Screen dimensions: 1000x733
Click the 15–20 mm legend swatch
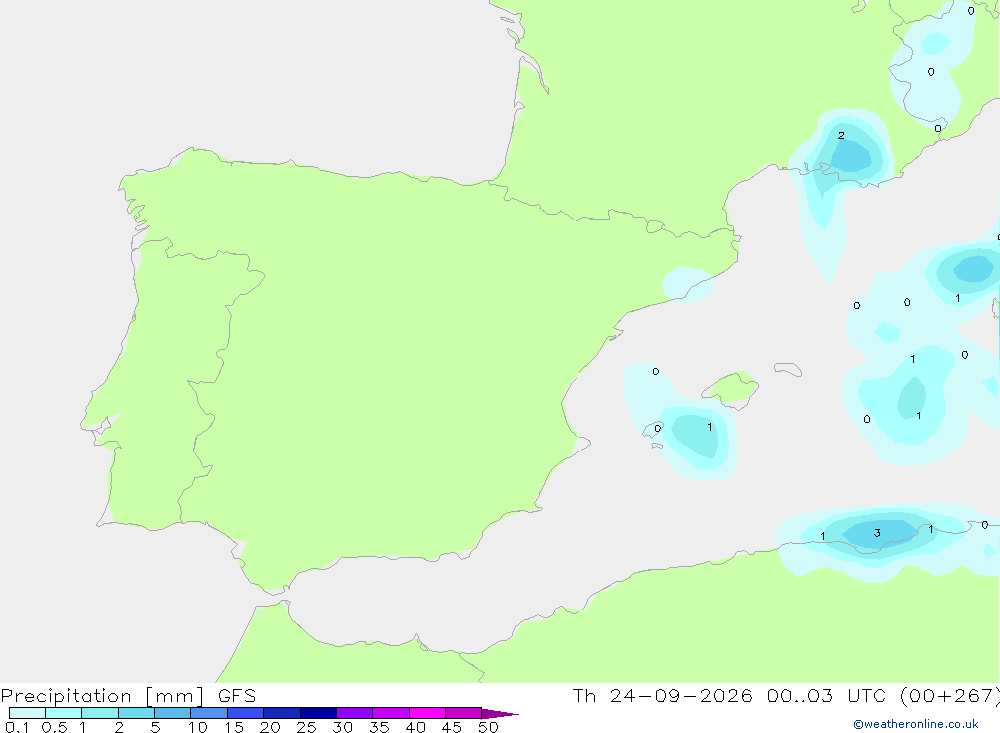[x=246, y=713]
